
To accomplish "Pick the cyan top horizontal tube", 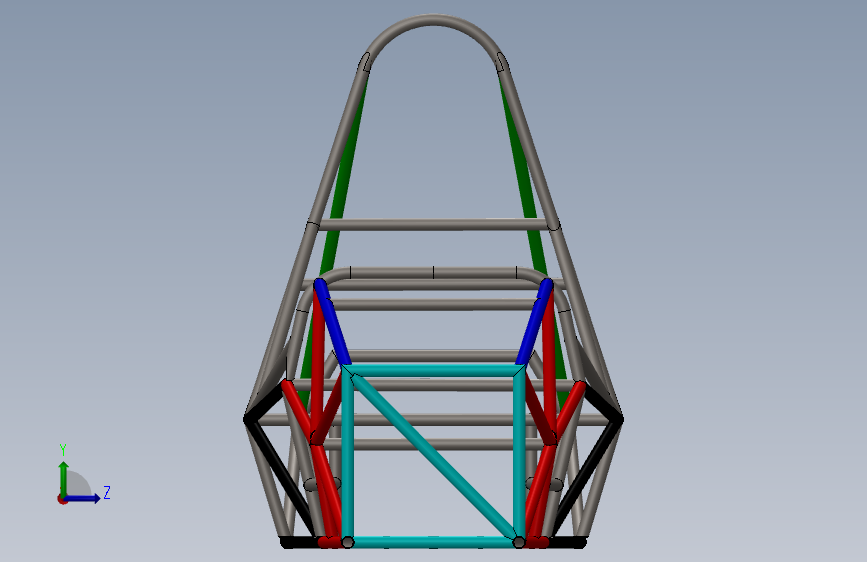I will point(434,371).
